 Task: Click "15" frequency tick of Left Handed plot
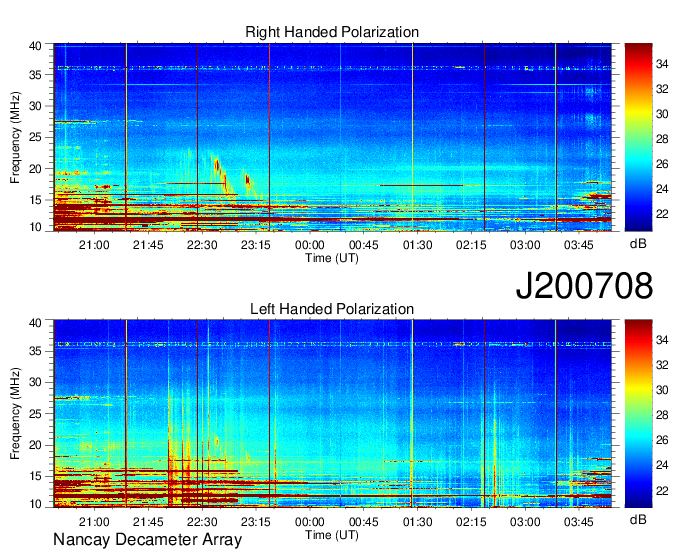click(35, 477)
